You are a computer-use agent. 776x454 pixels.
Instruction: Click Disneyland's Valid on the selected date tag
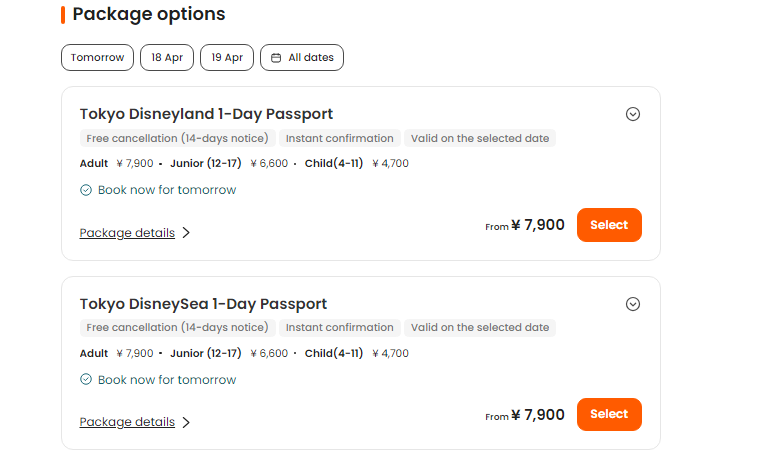pyautogui.click(x=480, y=138)
